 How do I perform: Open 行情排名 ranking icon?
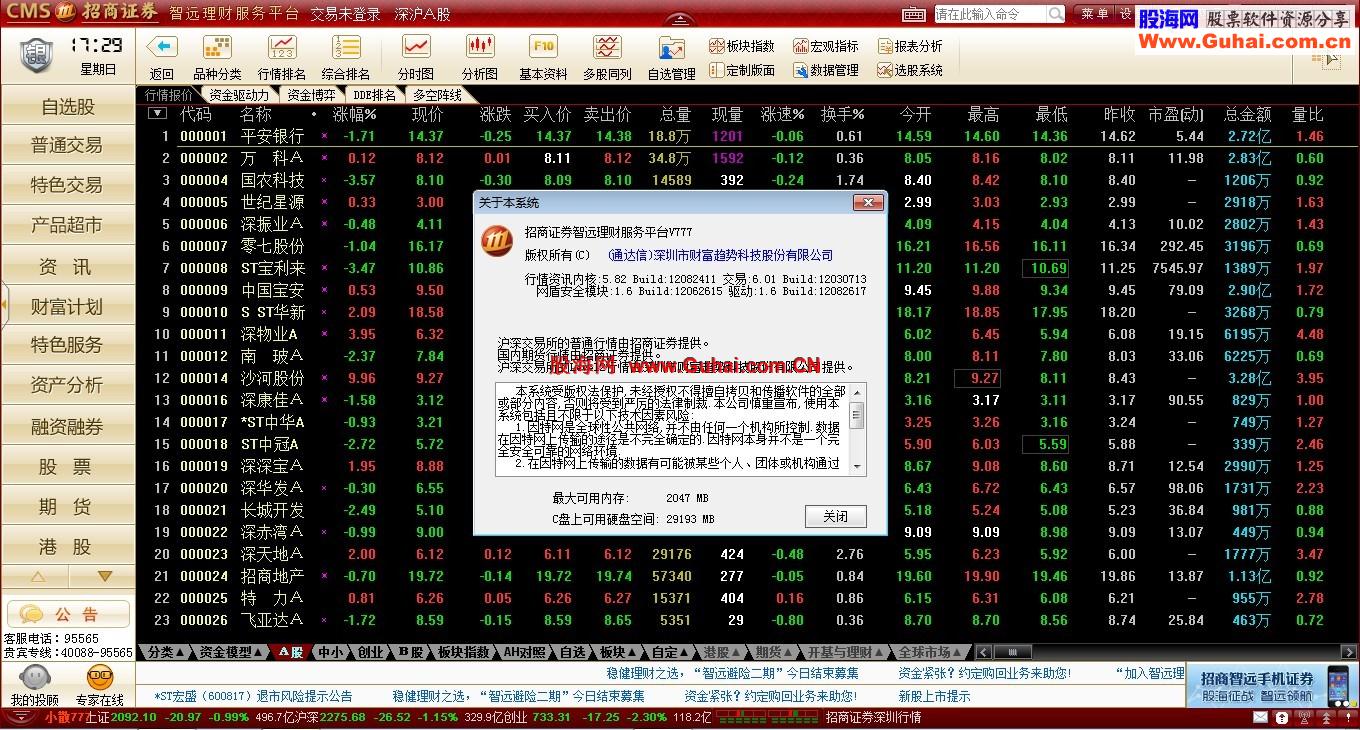(282, 47)
